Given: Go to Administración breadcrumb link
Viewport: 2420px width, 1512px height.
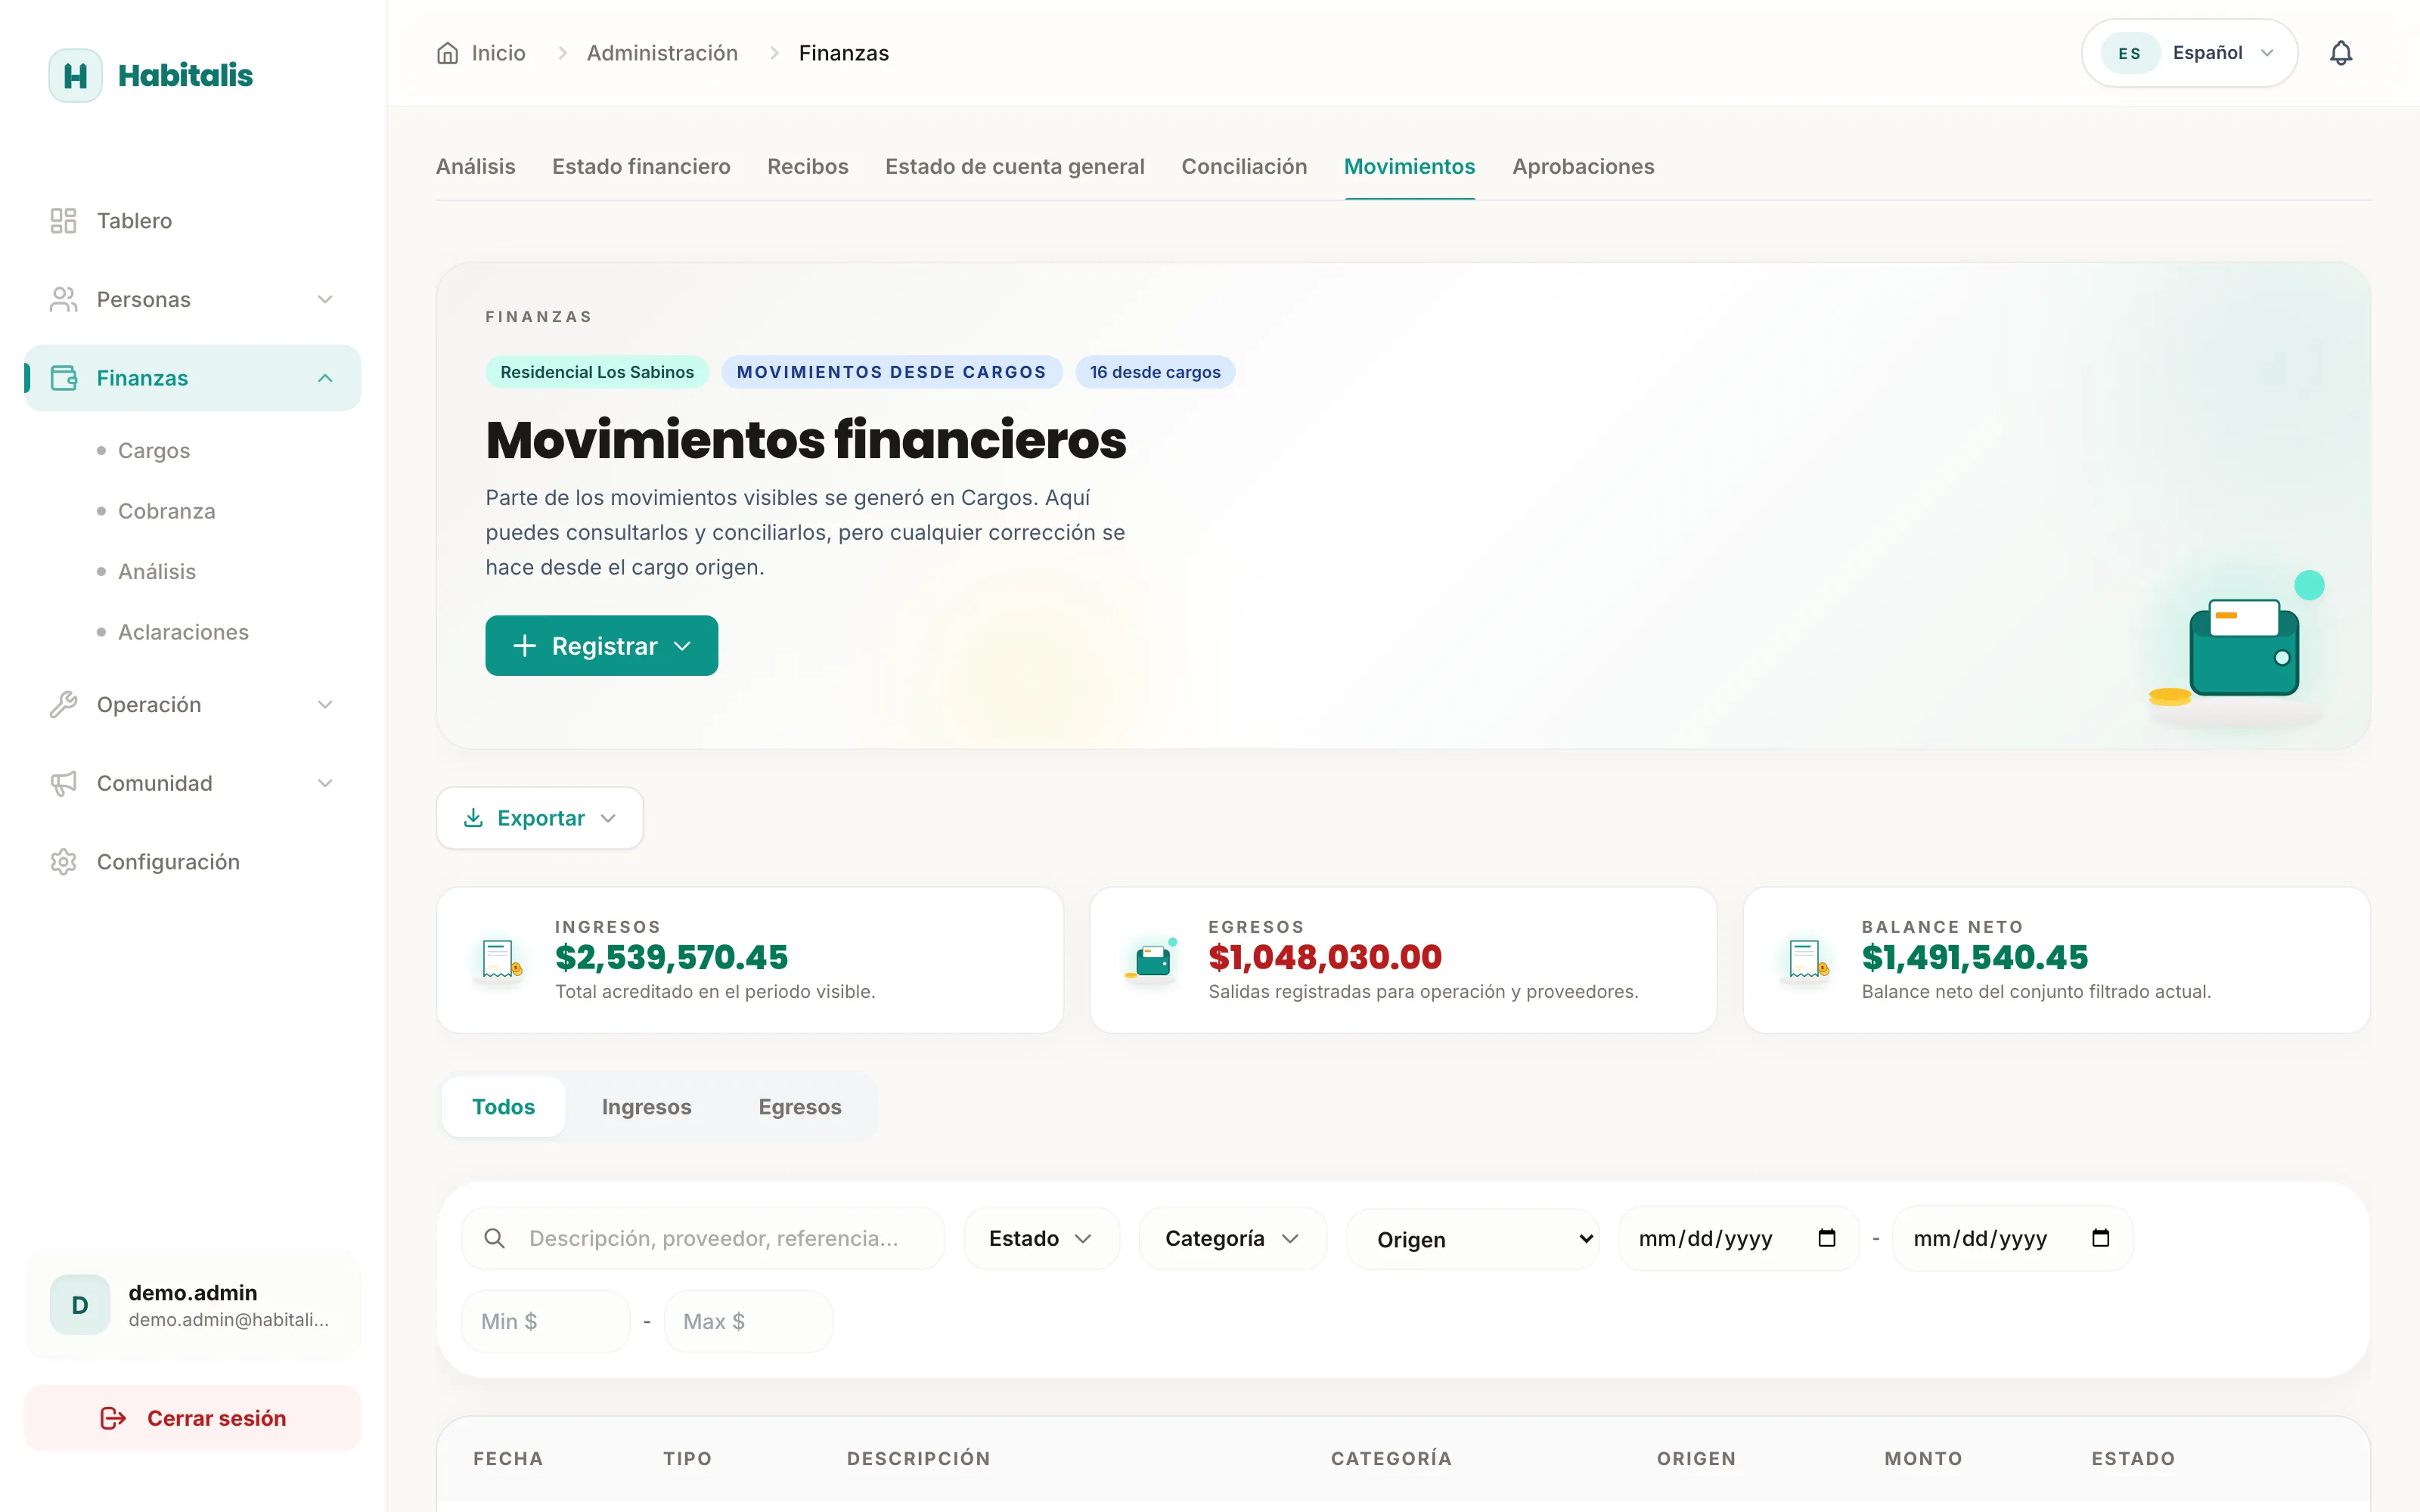Looking at the screenshot, I should tap(662, 53).
